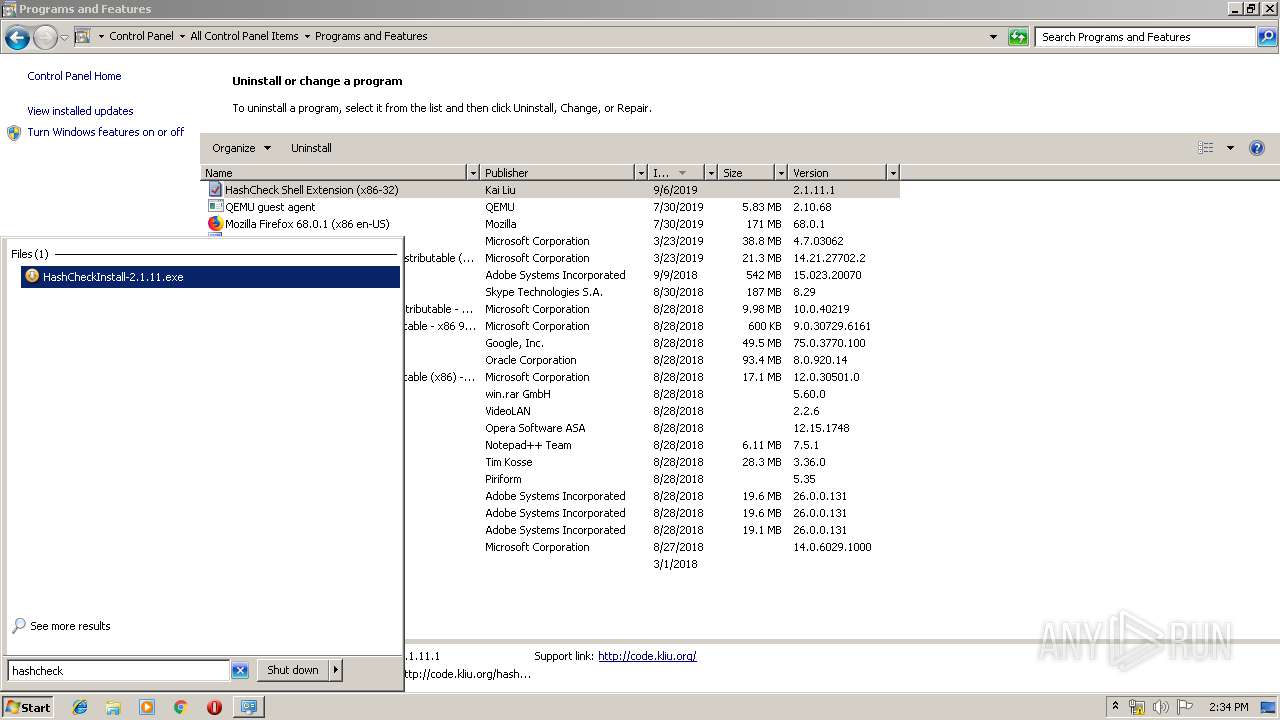The width and height of the screenshot is (1280, 720).
Task: Open View installed updates link
Action: (x=80, y=111)
